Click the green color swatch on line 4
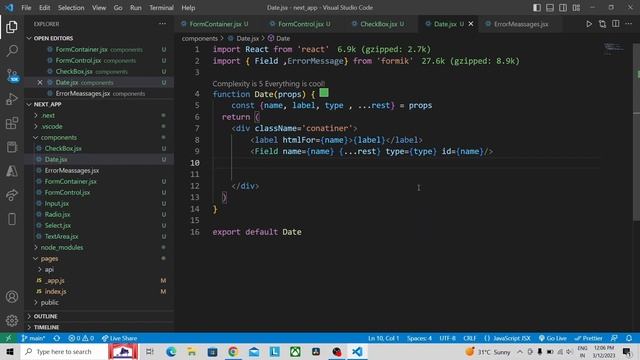The width and height of the screenshot is (640, 360). click(324, 93)
